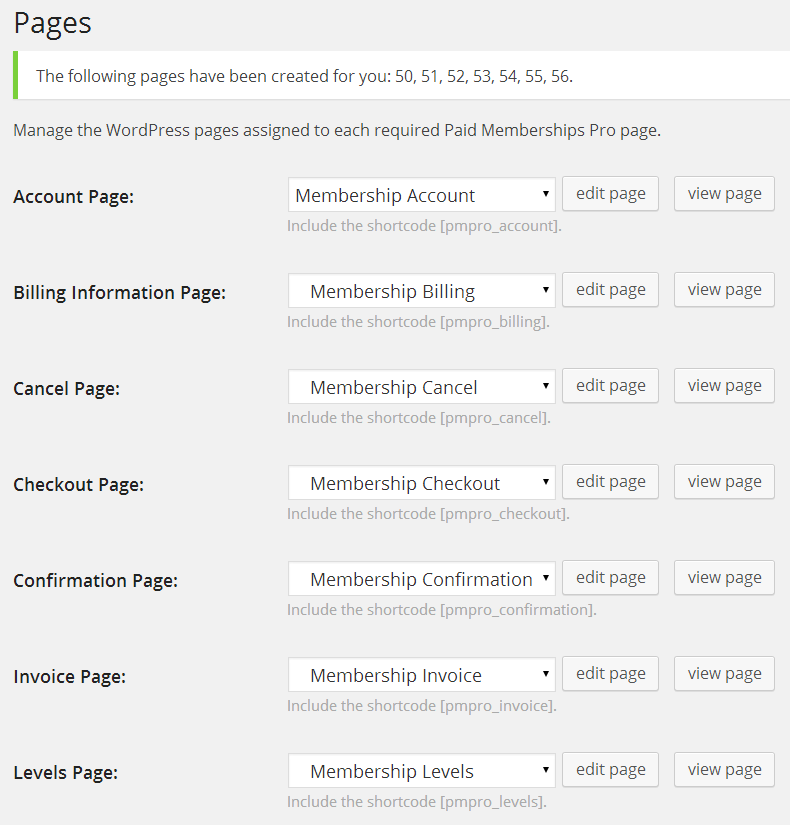Edit the Membership Billing page
Viewport: 790px width, 825px height.
610,289
